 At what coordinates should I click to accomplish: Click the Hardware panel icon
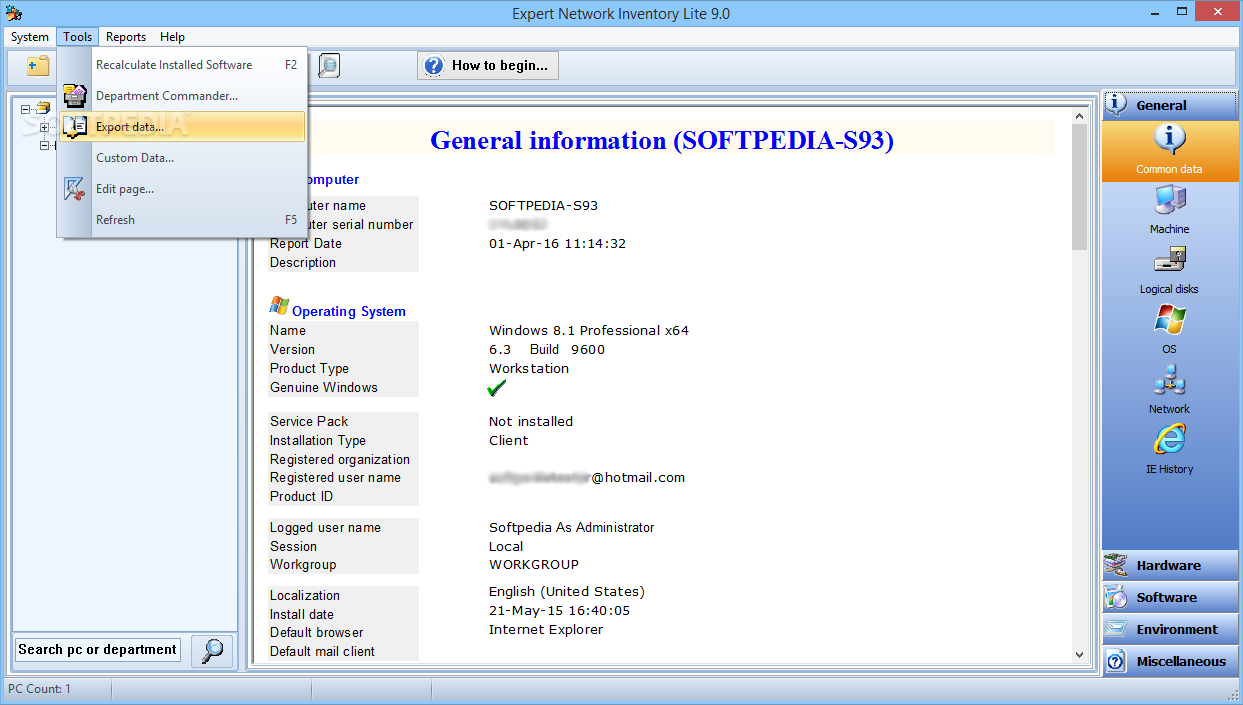[x=1117, y=565]
